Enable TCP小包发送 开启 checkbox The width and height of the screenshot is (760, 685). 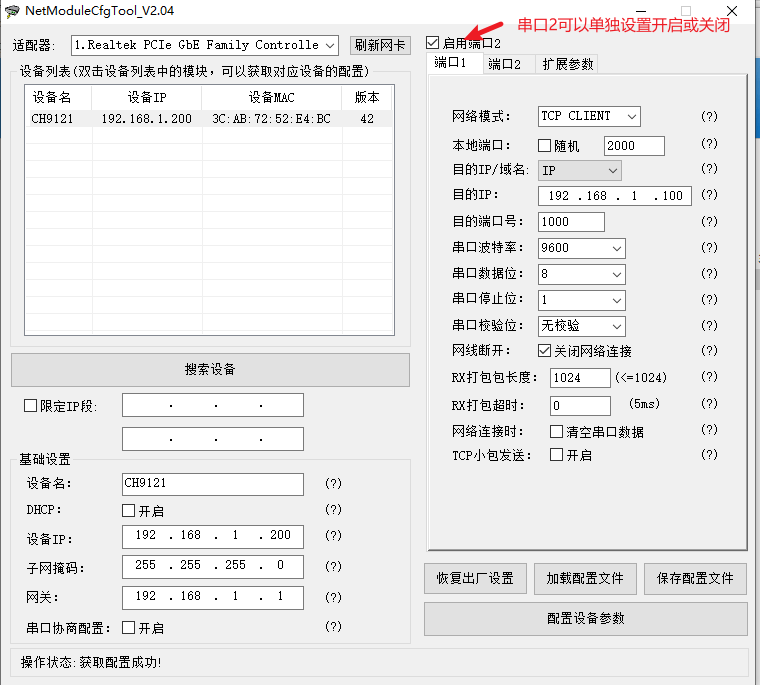(x=556, y=455)
